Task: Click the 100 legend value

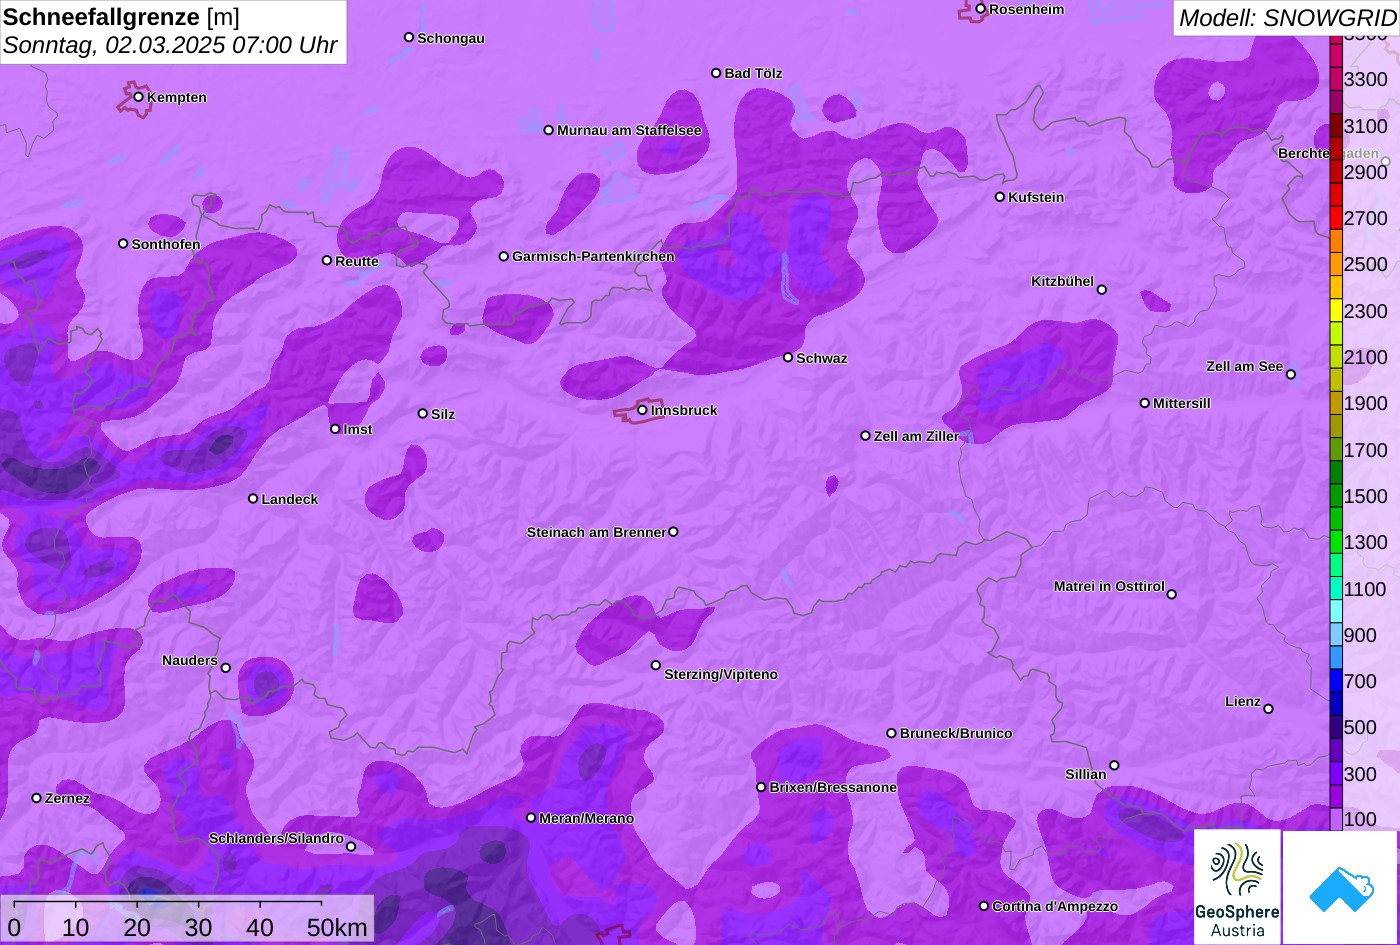Action: [1360, 820]
